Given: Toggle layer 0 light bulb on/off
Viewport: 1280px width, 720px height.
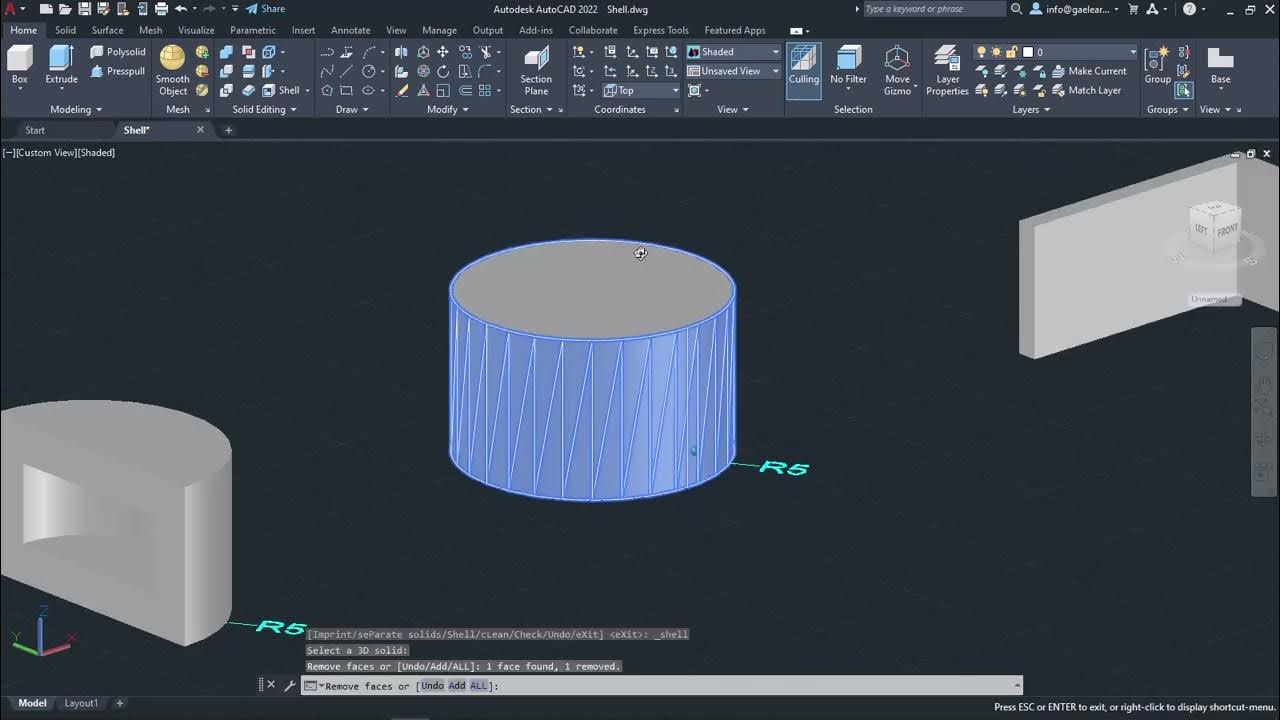Looking at the screenshot, I should [981, 52].
